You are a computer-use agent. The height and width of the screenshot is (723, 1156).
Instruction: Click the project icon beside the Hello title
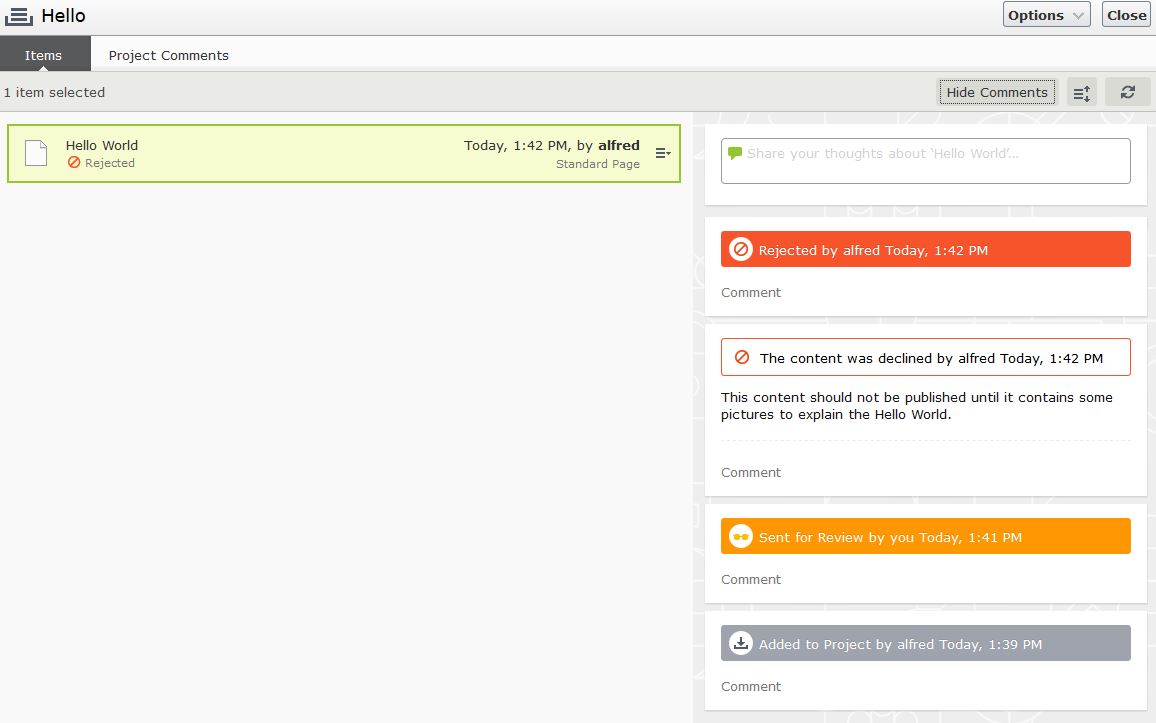[19, 16]
